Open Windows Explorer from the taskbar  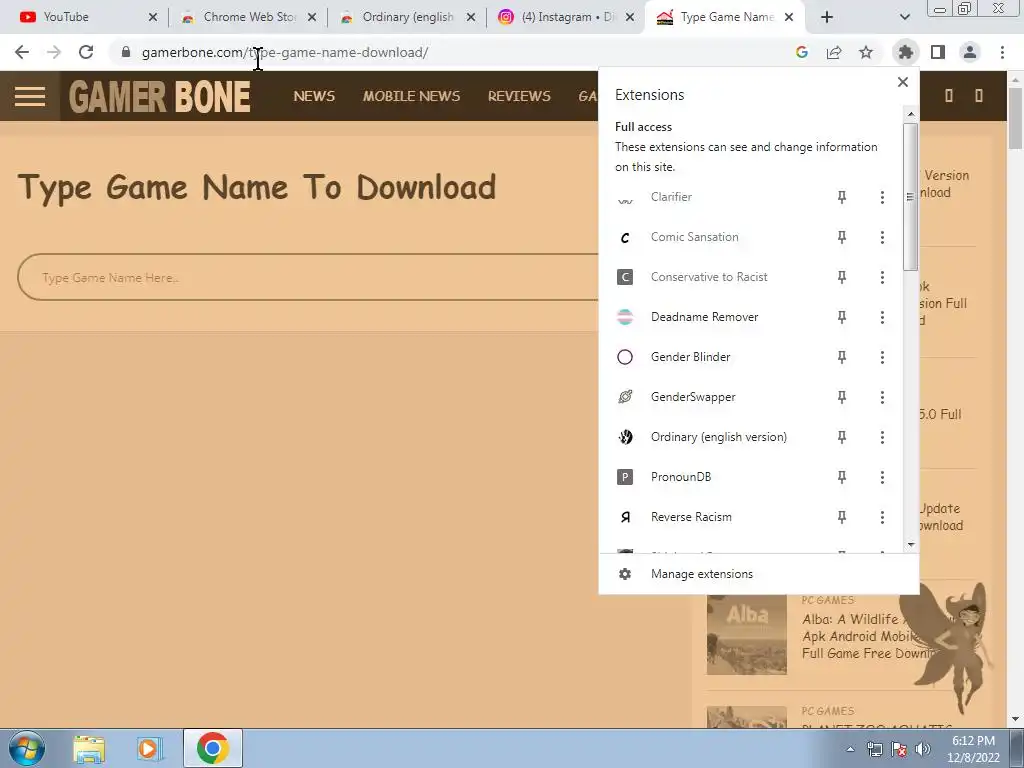pyautogui.click(x=88, y=748)
